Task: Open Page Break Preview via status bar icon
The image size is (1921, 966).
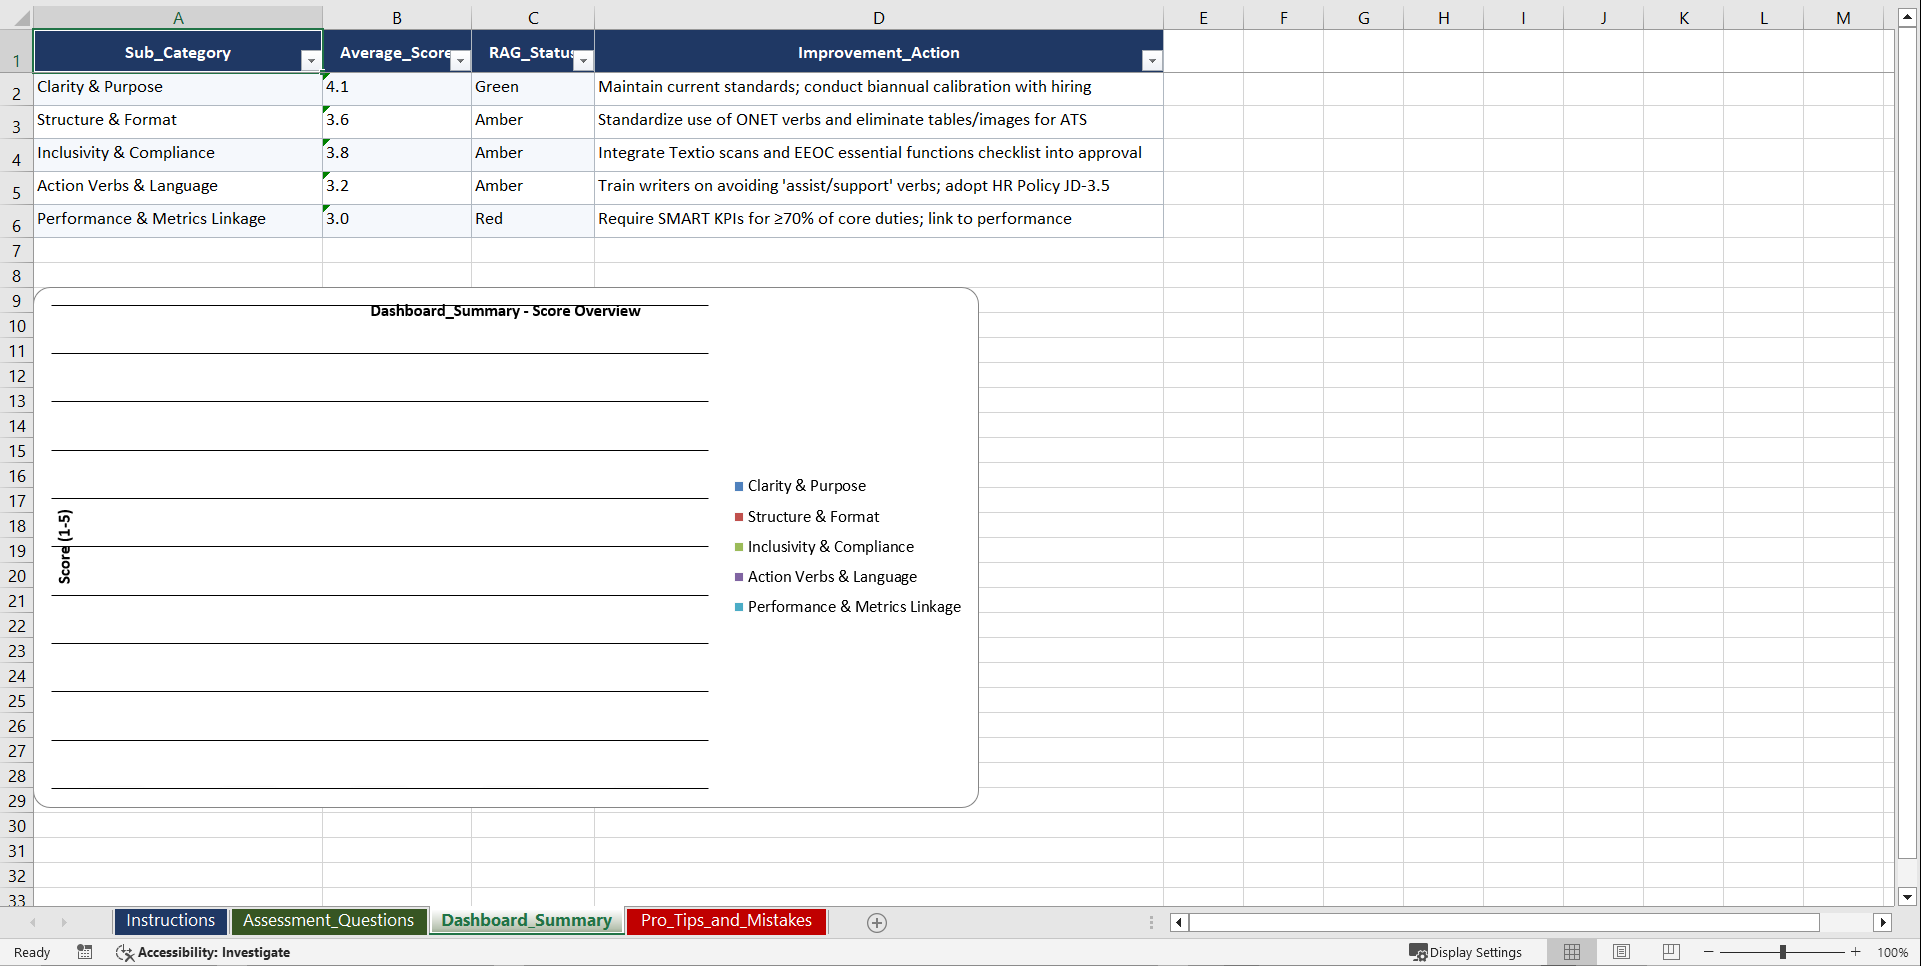Action: click(1669, 952)
